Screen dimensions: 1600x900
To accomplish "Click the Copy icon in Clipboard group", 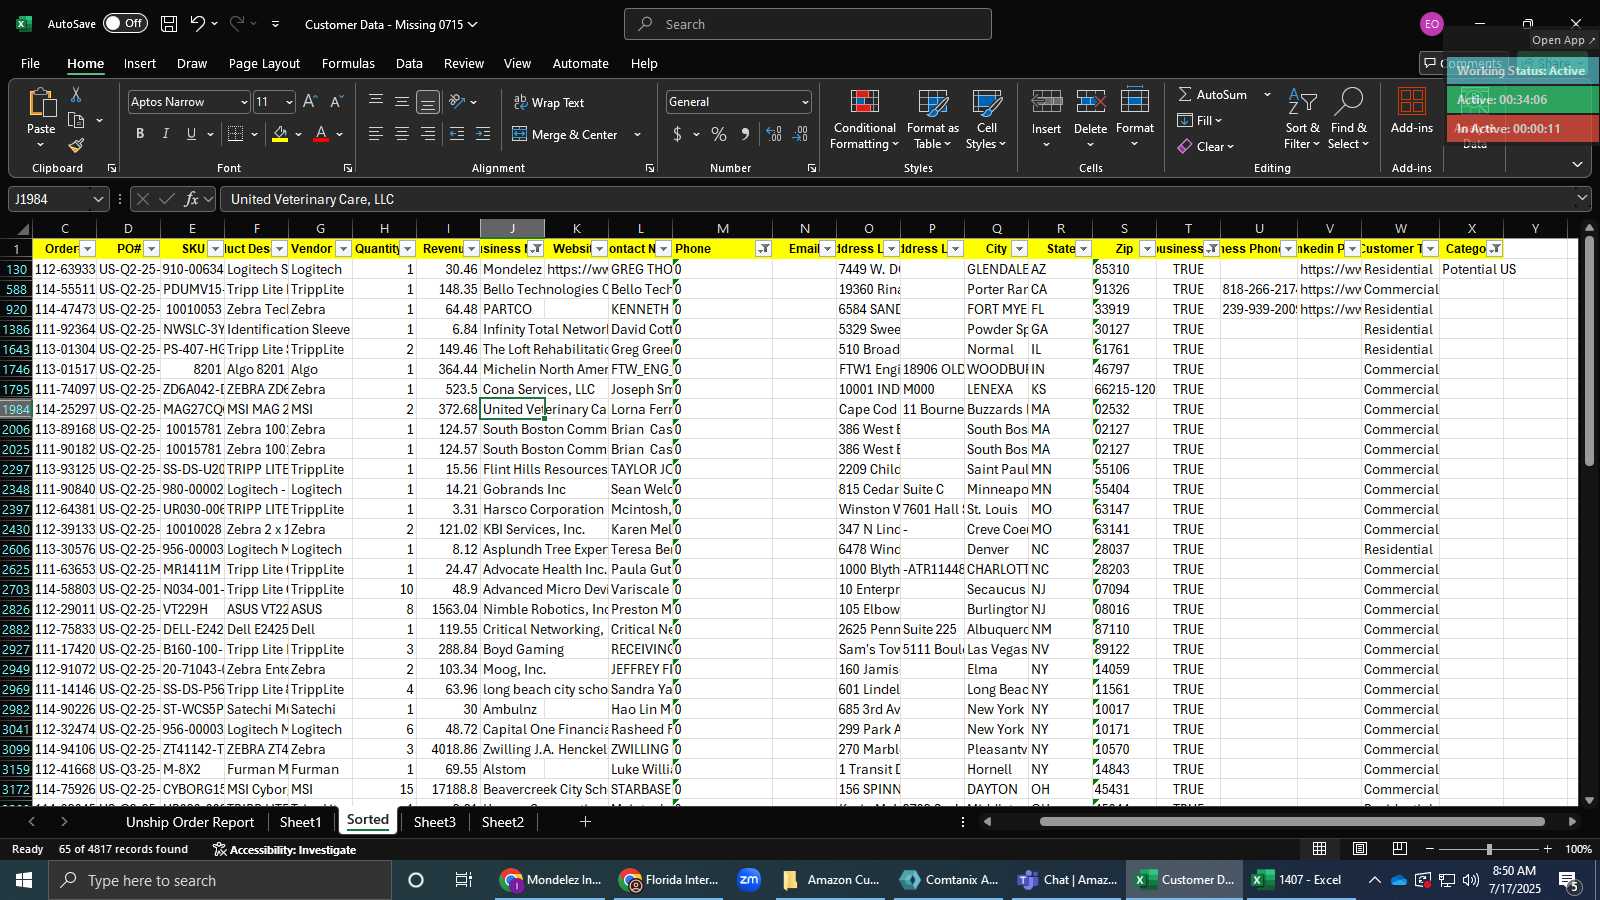I will (x=76, y=121).
